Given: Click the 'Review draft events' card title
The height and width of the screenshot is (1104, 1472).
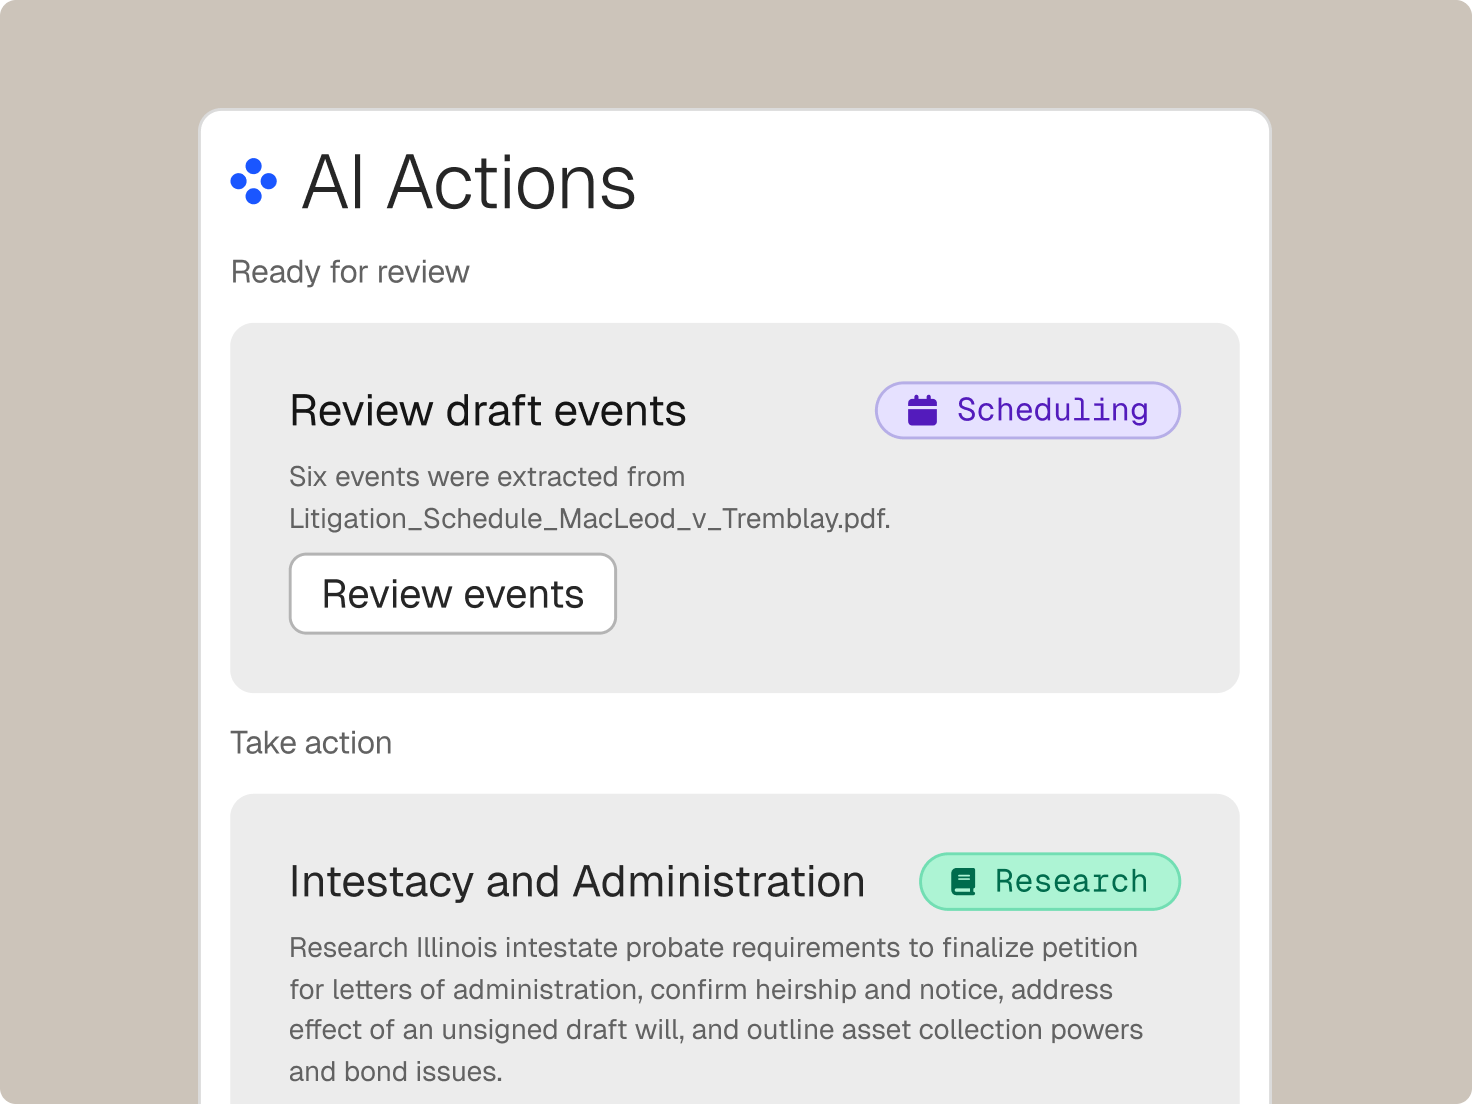Looking at the screenshot, I should [488, 411].
